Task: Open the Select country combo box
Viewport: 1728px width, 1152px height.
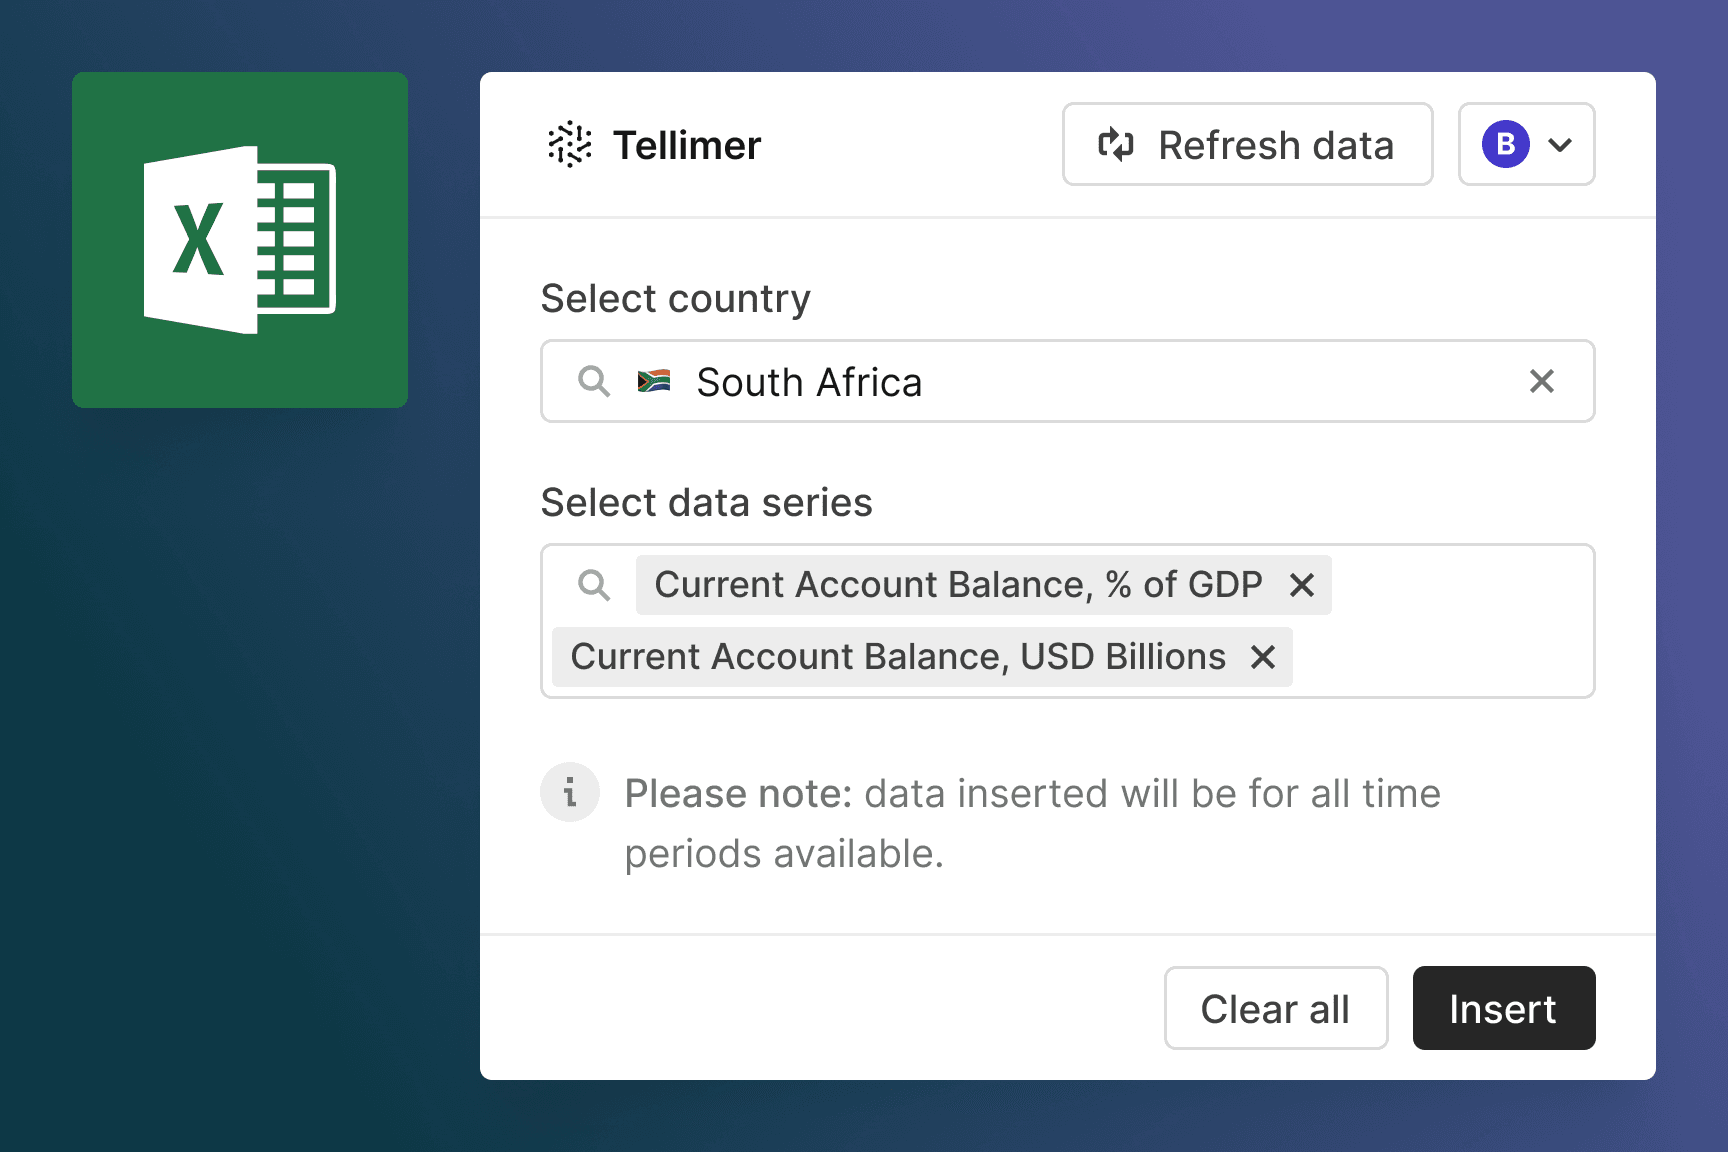Action: click(x=1068, y=381)
